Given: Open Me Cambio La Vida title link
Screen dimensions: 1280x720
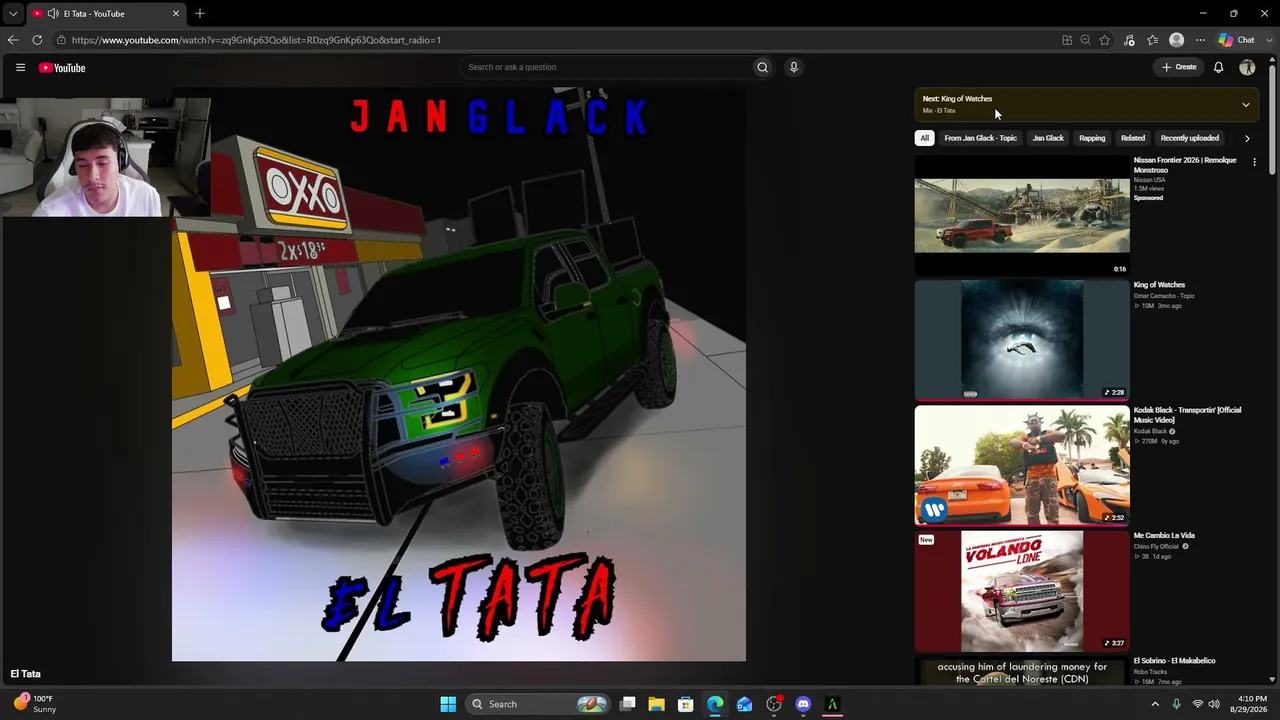Looking at the screenshot, I should click(x=1164, y=536).
